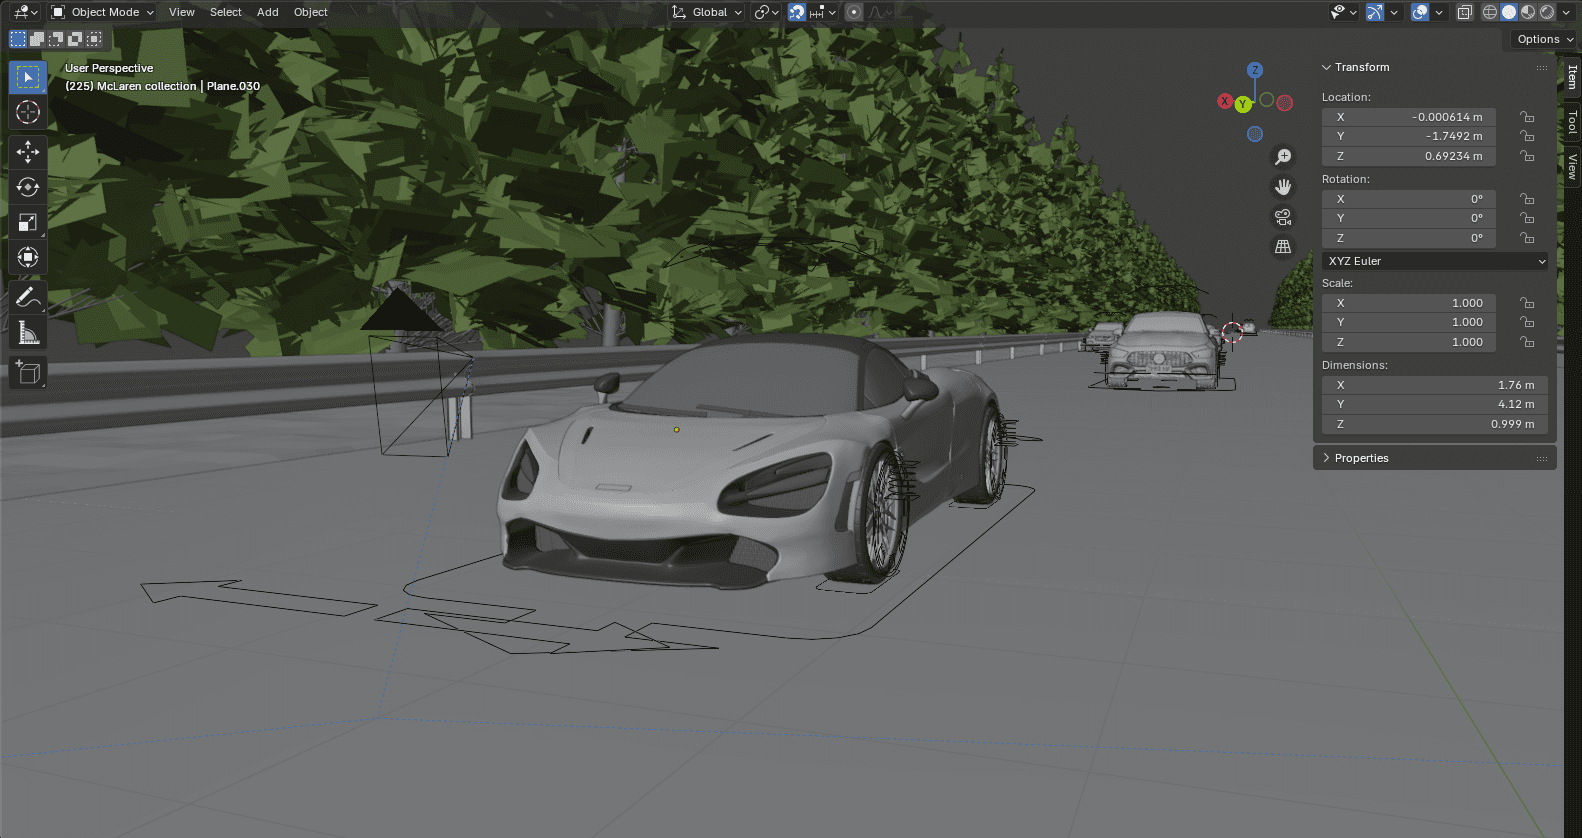Switch to Wireframe viewport shading
1582x838 pixels.
tap(1490, 12)
